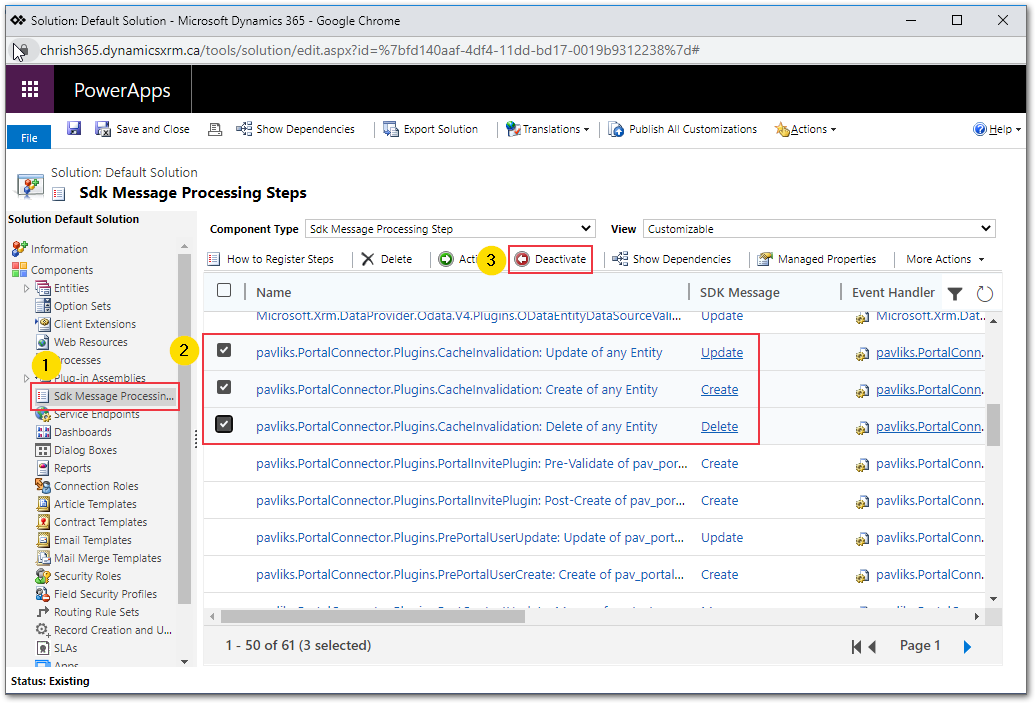The width and height of the screenshot is (1036, 704).
Task: Open the Actions dropdown menu
Action: [805, 129]
